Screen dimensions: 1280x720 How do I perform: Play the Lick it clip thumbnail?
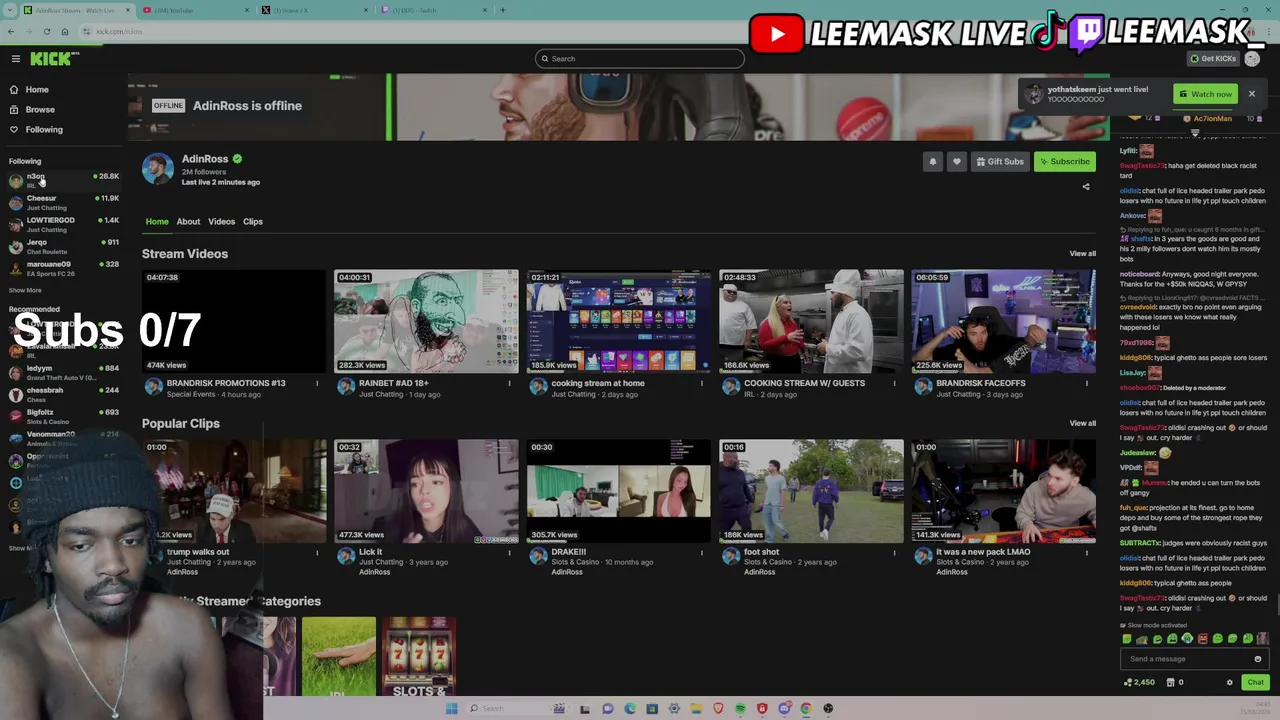pos(426,491)
